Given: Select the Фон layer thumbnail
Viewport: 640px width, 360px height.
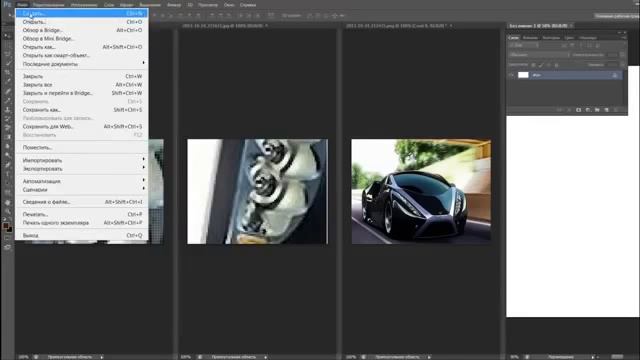Looking at the screenshot, I should tap(523, 75).
